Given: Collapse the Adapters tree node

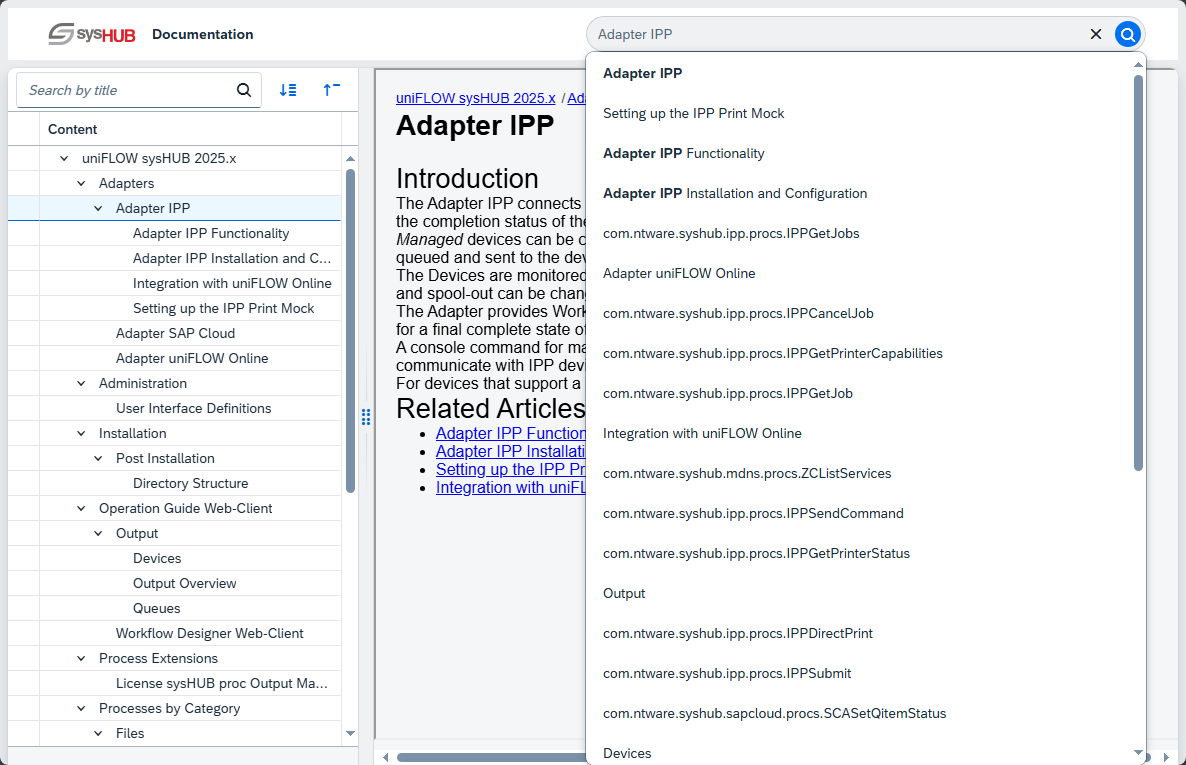Looking at the screenshot, I should click(81, 183).
